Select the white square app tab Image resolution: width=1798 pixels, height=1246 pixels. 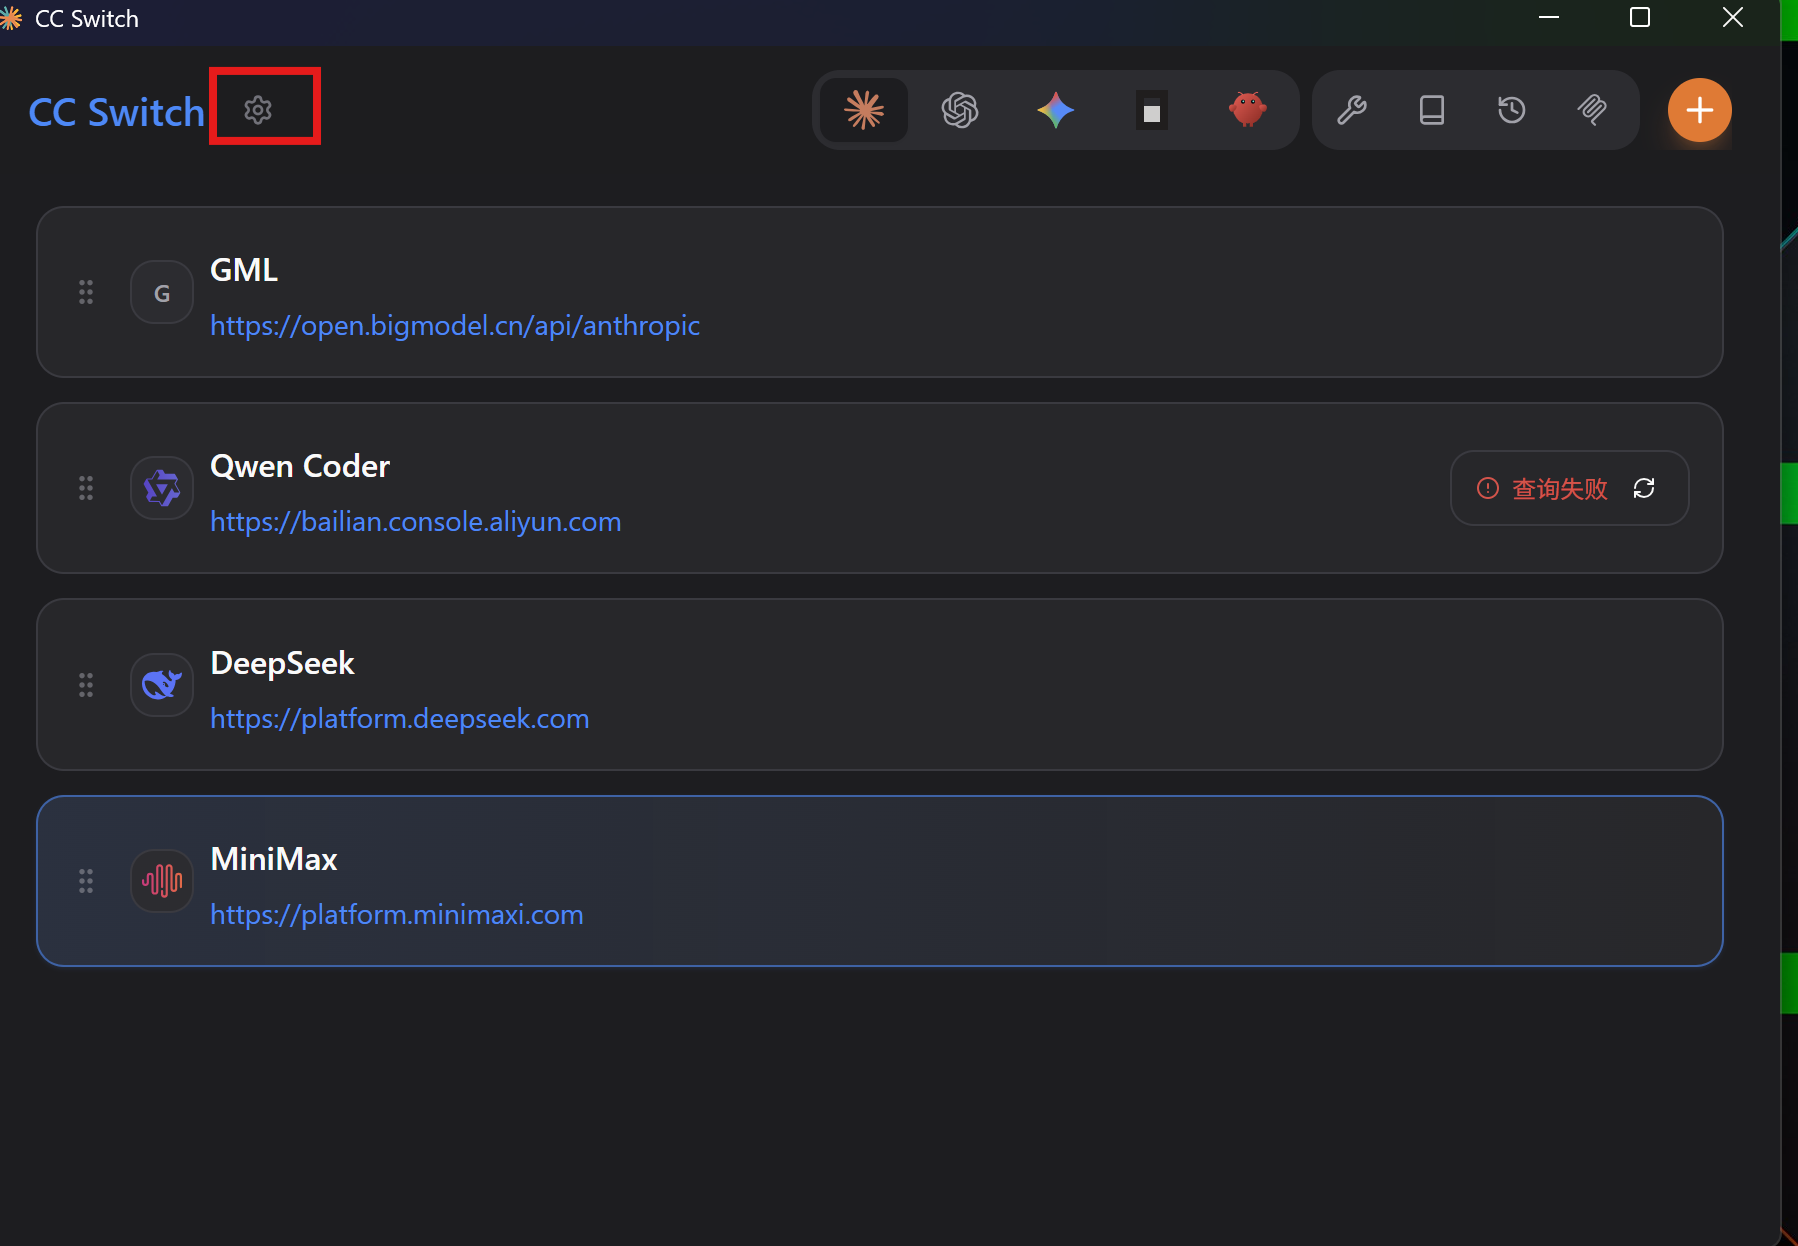click(x=1152, y=110)
